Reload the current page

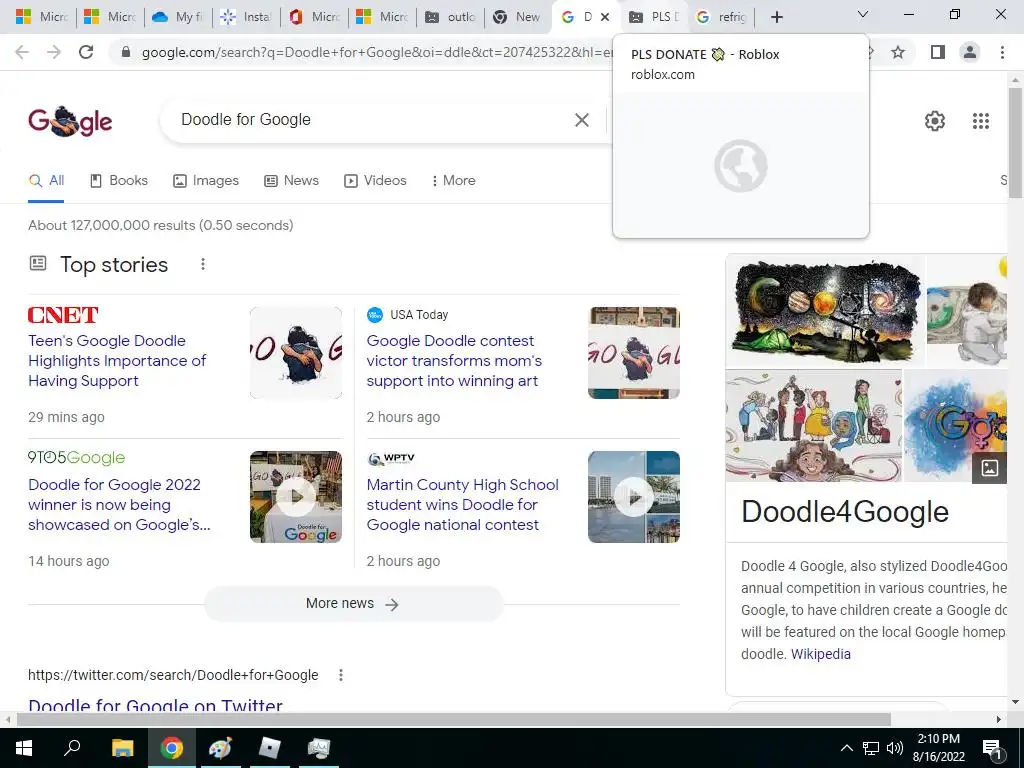point(86,52)
